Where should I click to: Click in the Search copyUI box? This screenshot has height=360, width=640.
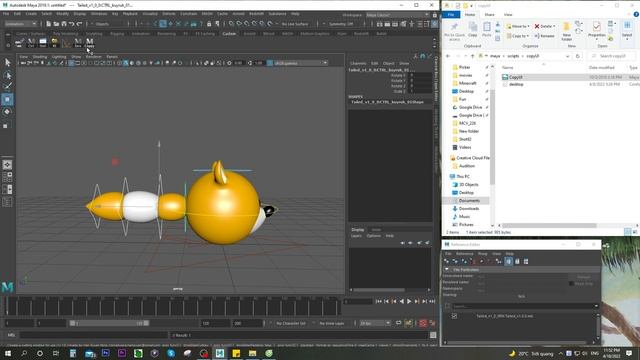tap(611, 56)
